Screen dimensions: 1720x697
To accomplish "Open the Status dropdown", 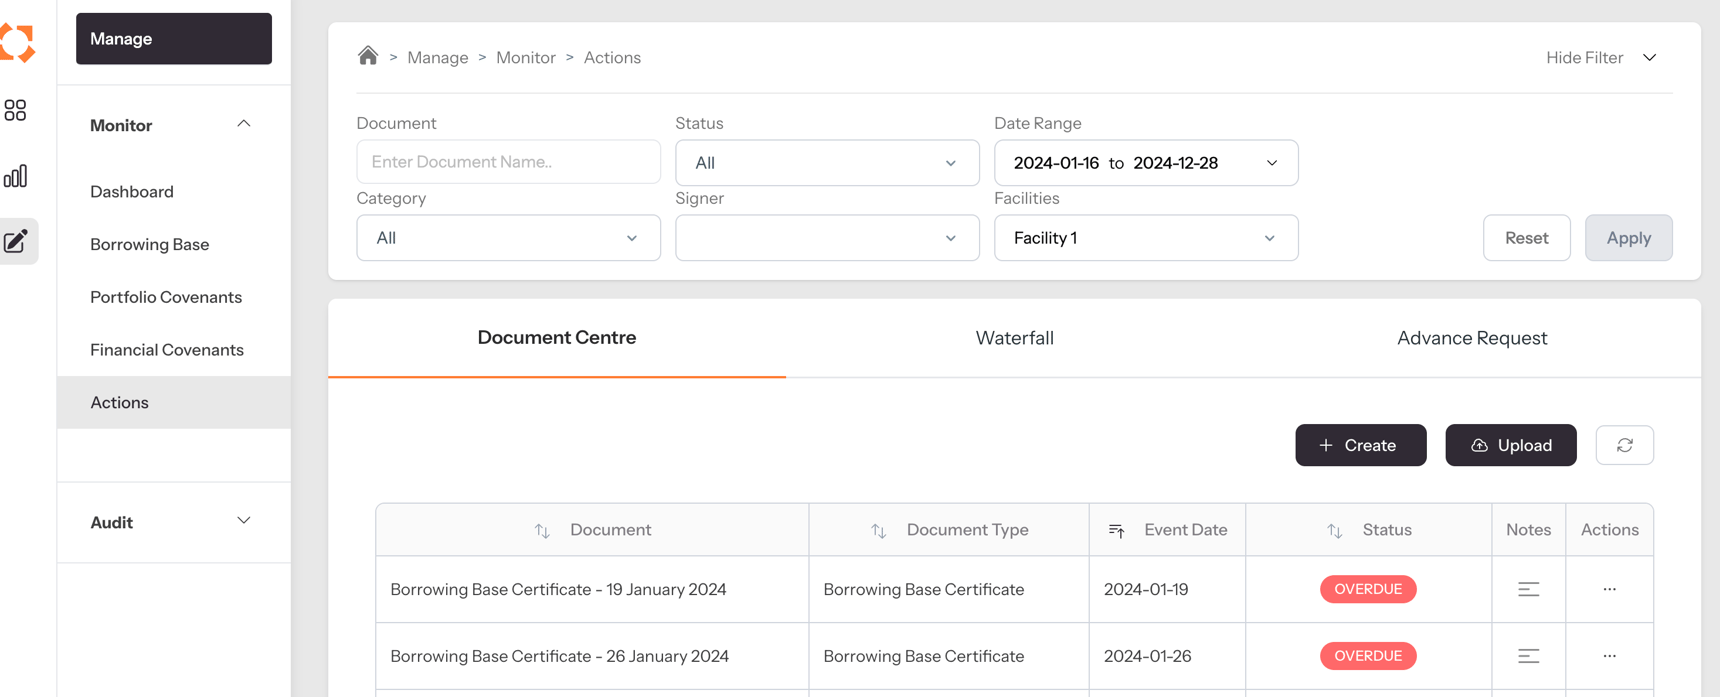I will tap(827, 163).
